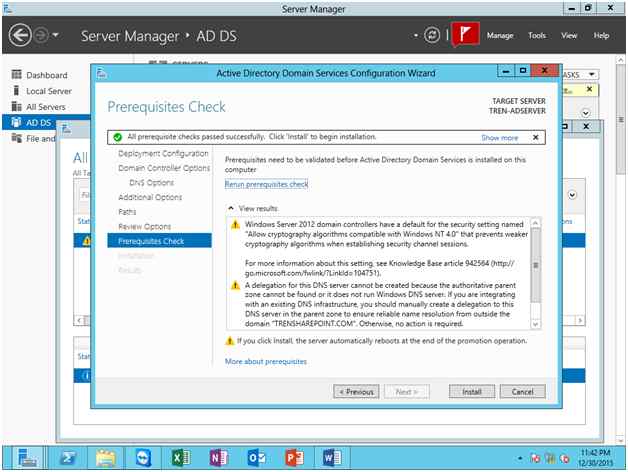Select Dashboard in the sidebar
The height and width of the screenshot is (472, 628).
46,75
